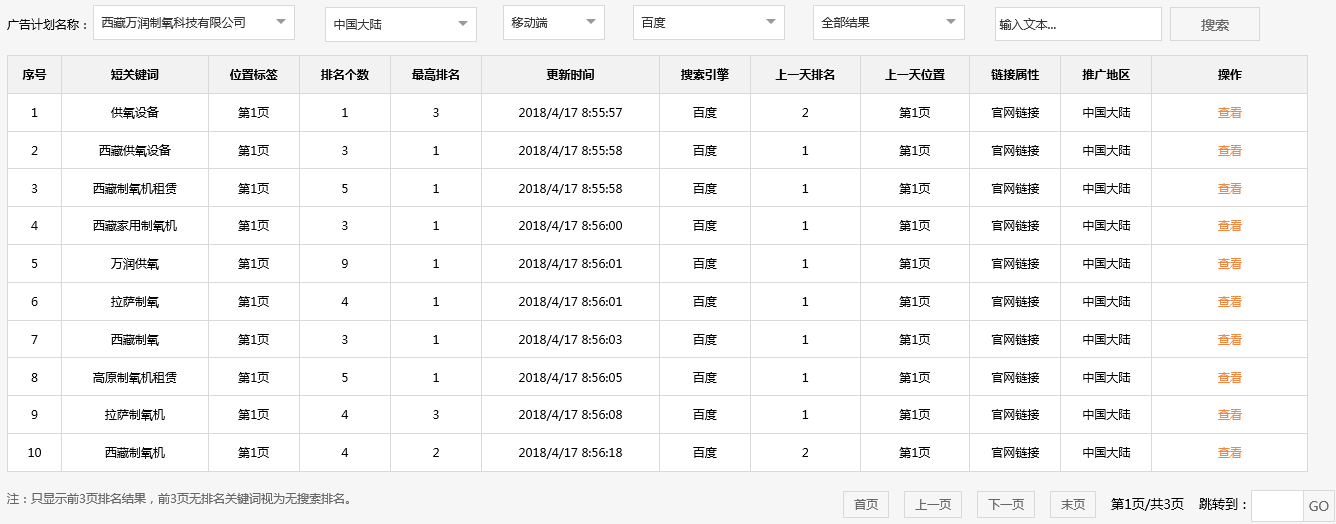Click the 链接属性 column header
This screenshot has width=1336, height=524.
pyautogui.click(x=1015, y=75)
